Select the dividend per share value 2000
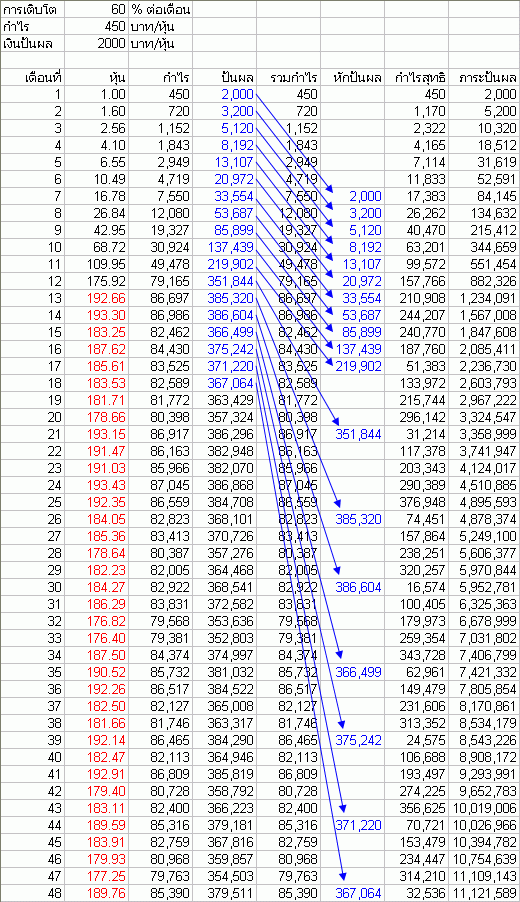This screenshot has width=520, height=902. 95,44
